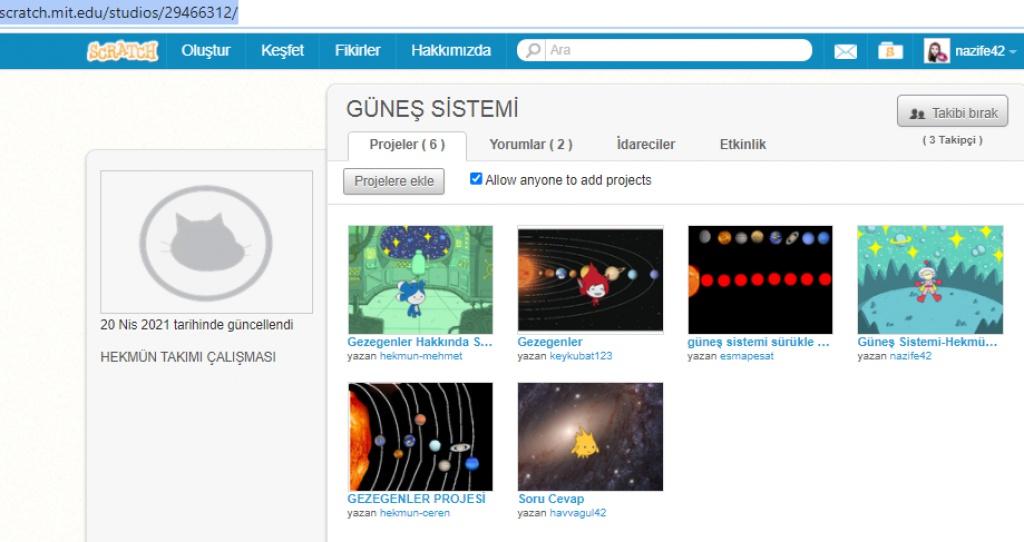Screen dimensions: 1024x542
Task: Open author link hekmun-mehmet
Action: pos(421,356)
